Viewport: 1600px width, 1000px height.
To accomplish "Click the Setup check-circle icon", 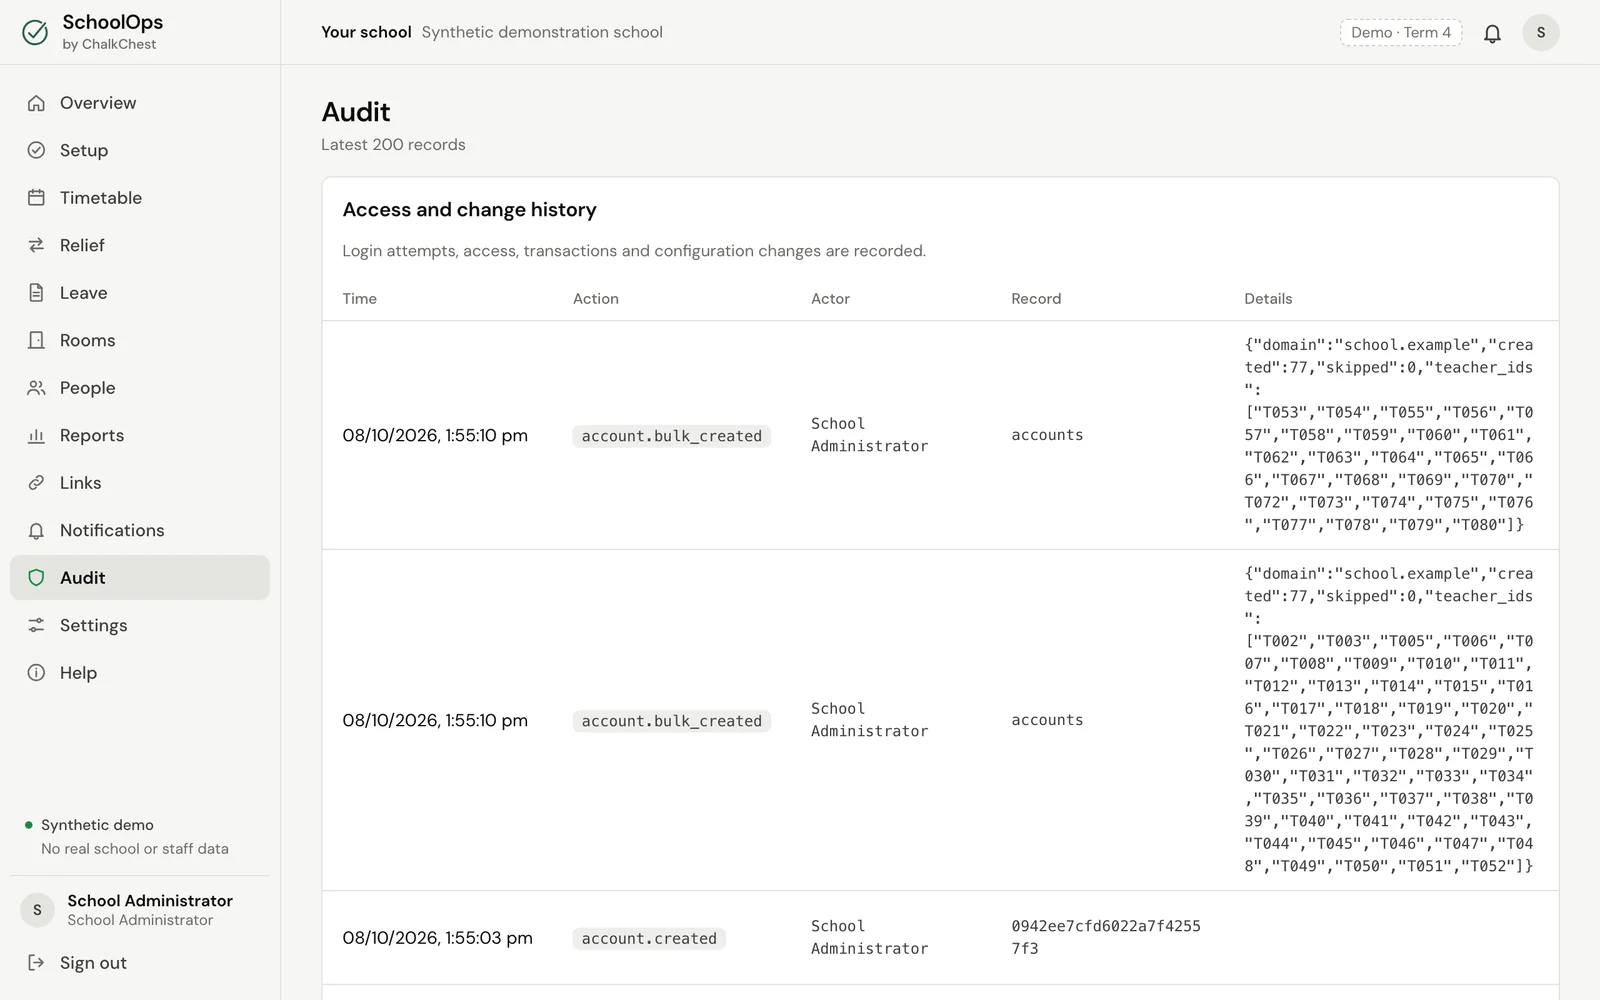I will coord(36,150).
